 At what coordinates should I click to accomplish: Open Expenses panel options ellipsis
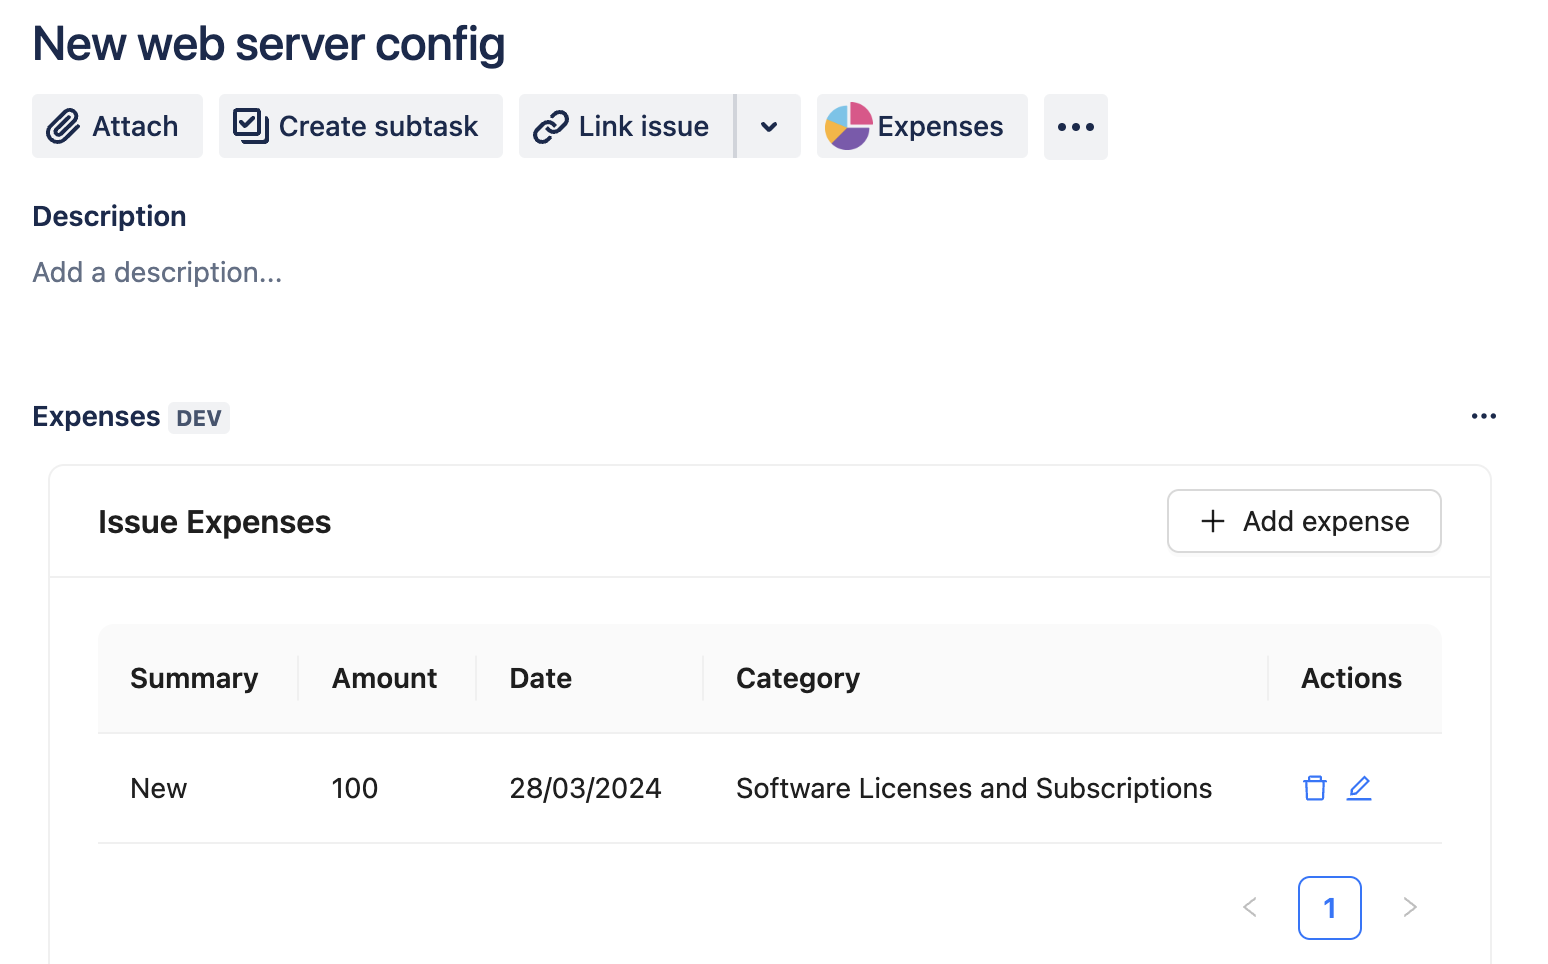click(1484, 416)
